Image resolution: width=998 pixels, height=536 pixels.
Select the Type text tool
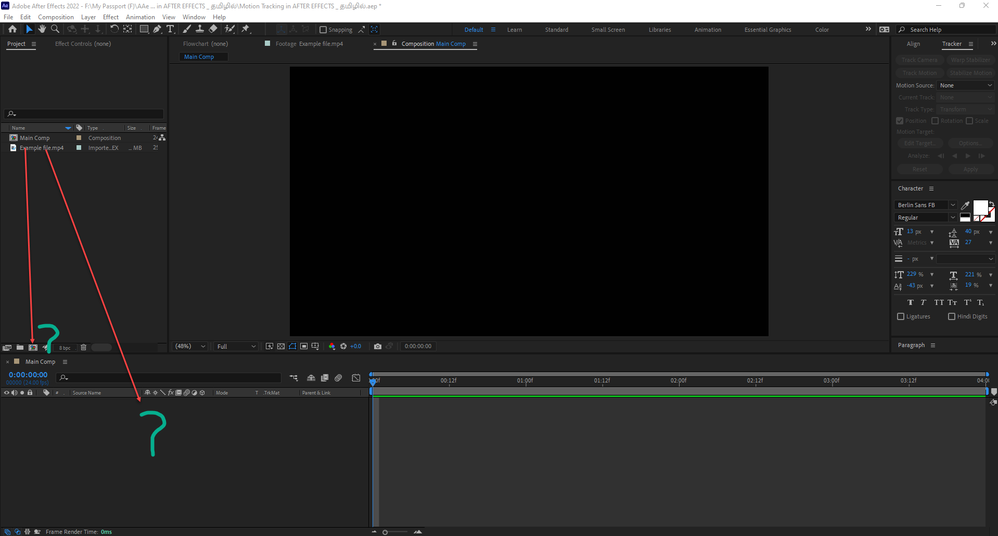click(x=171, y=29)
